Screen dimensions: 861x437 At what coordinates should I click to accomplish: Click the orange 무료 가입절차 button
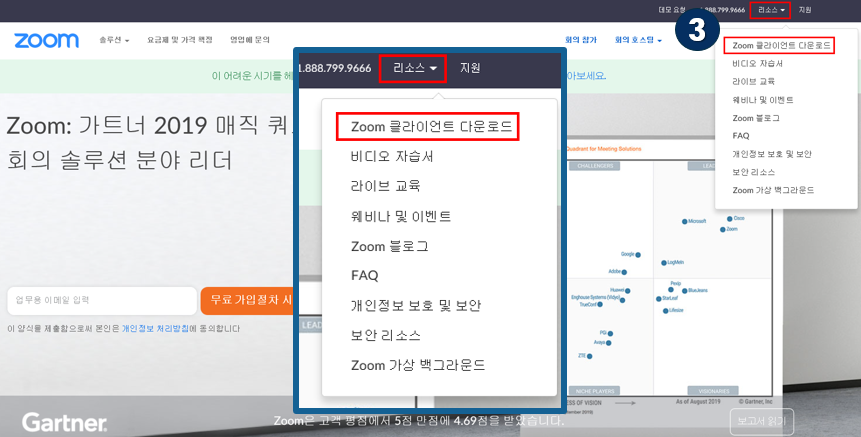pos(247,300)
